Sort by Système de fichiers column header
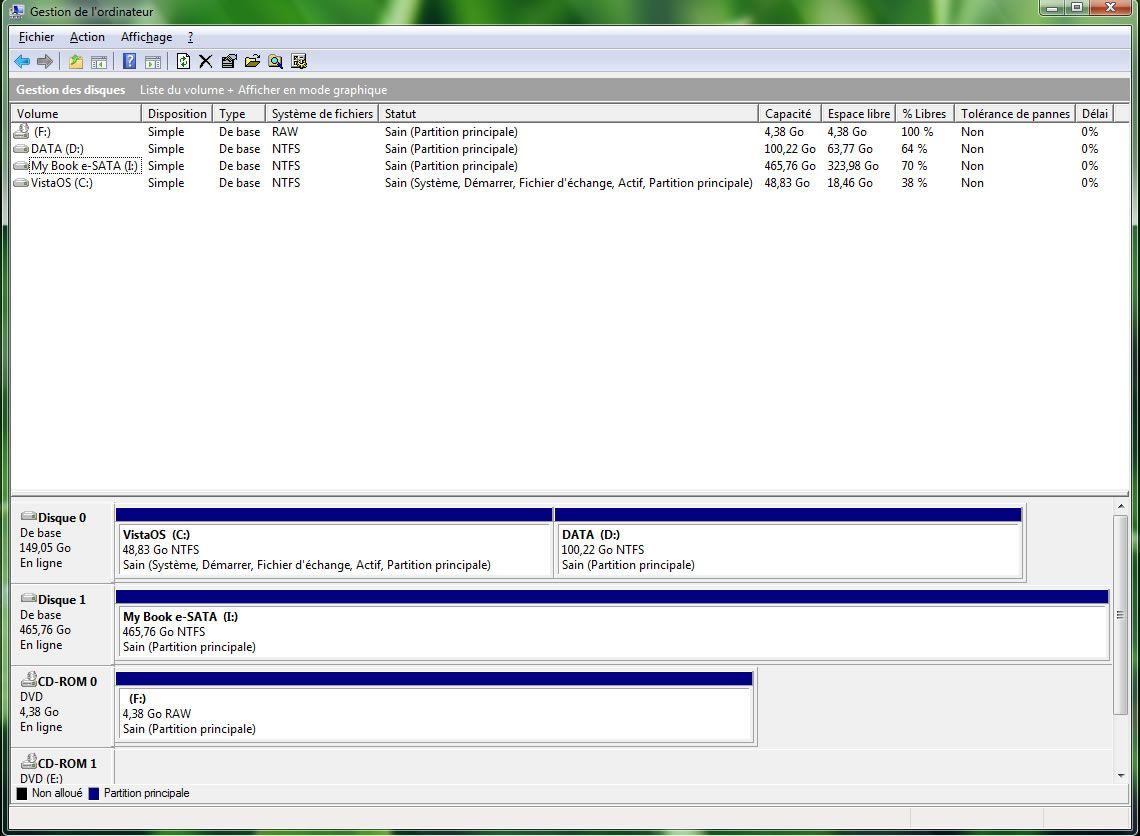 (322, 113)
